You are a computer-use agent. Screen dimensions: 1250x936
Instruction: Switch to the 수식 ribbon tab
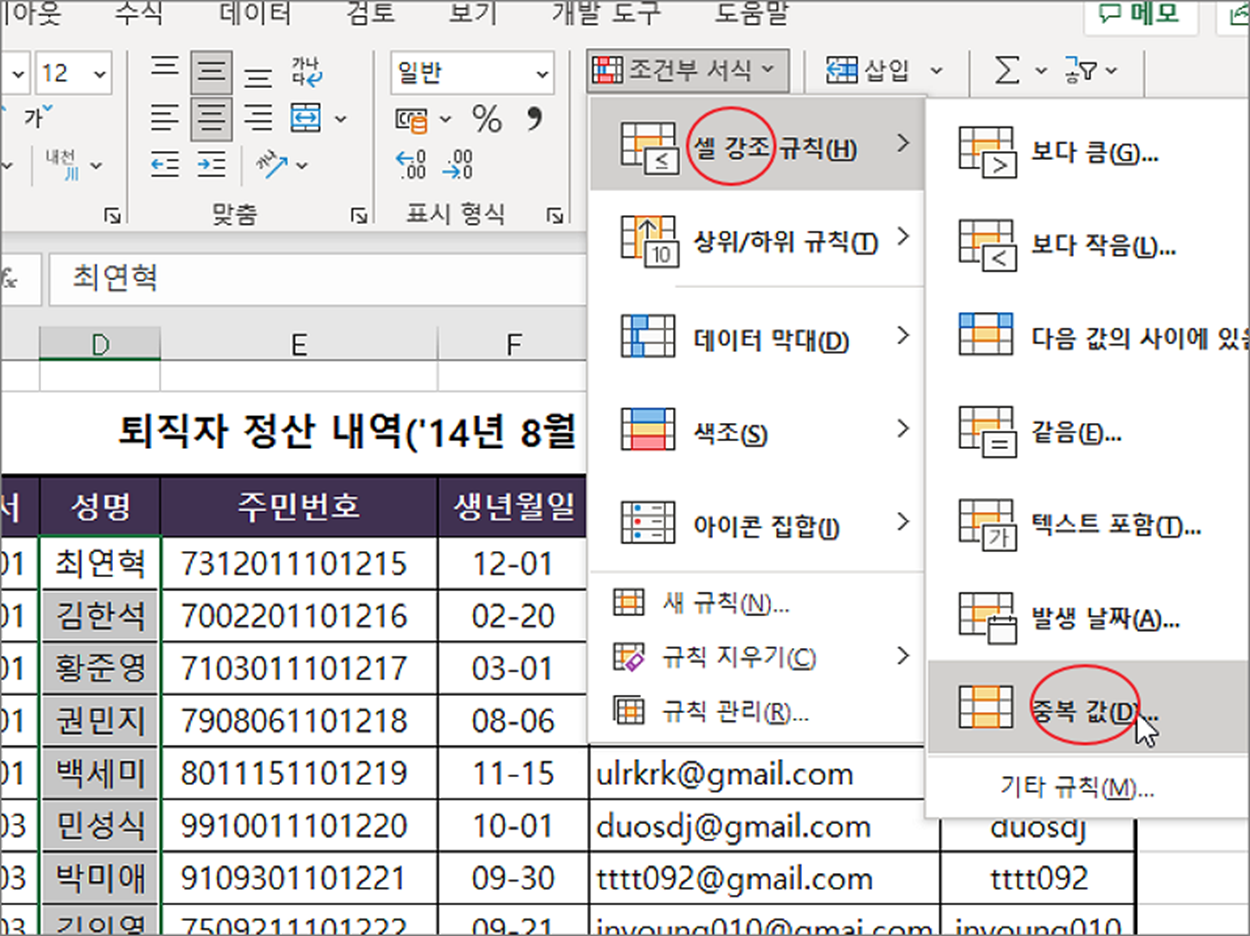140,13
